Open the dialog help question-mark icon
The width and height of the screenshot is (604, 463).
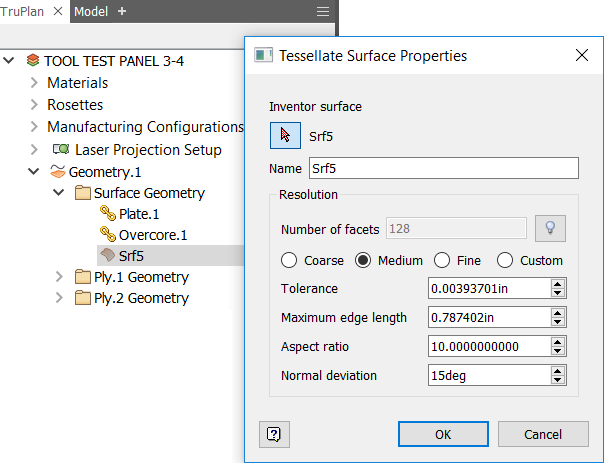point(273,434)
